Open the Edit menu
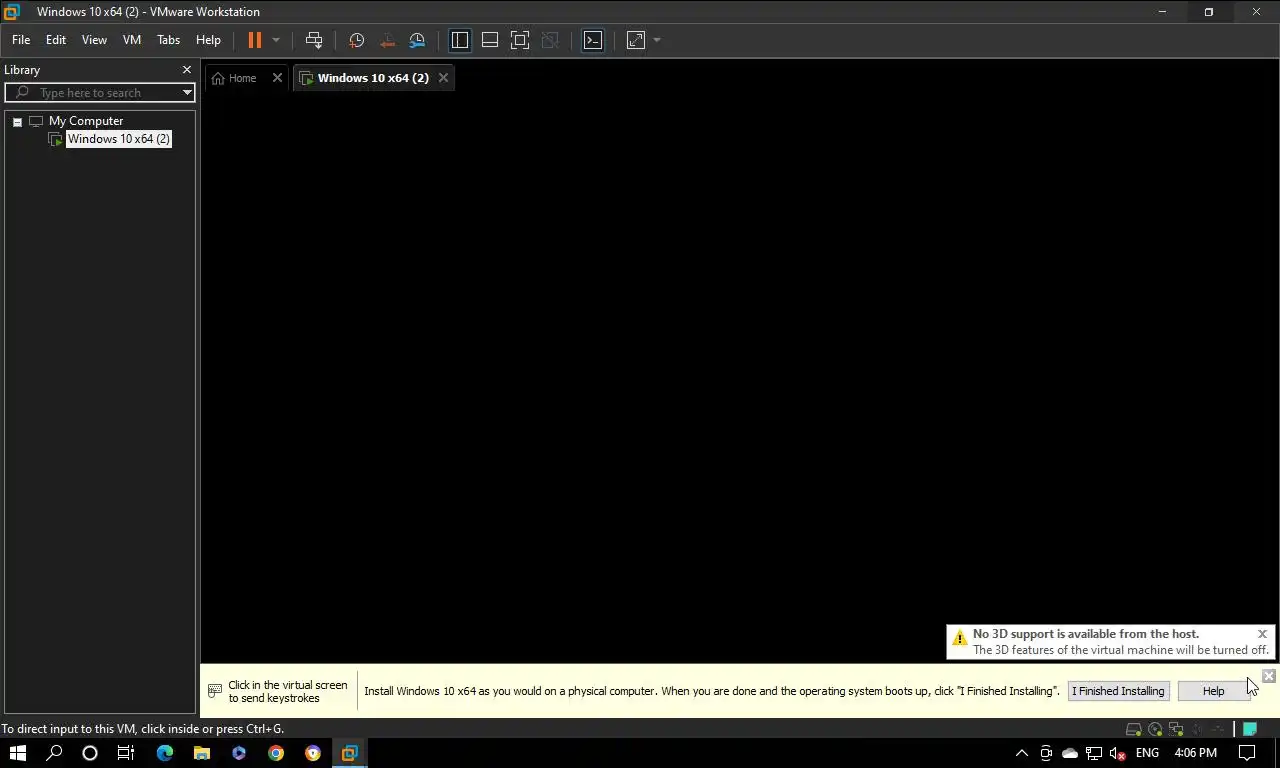This screenshot has height=768, width=1280. click(56, 40)
